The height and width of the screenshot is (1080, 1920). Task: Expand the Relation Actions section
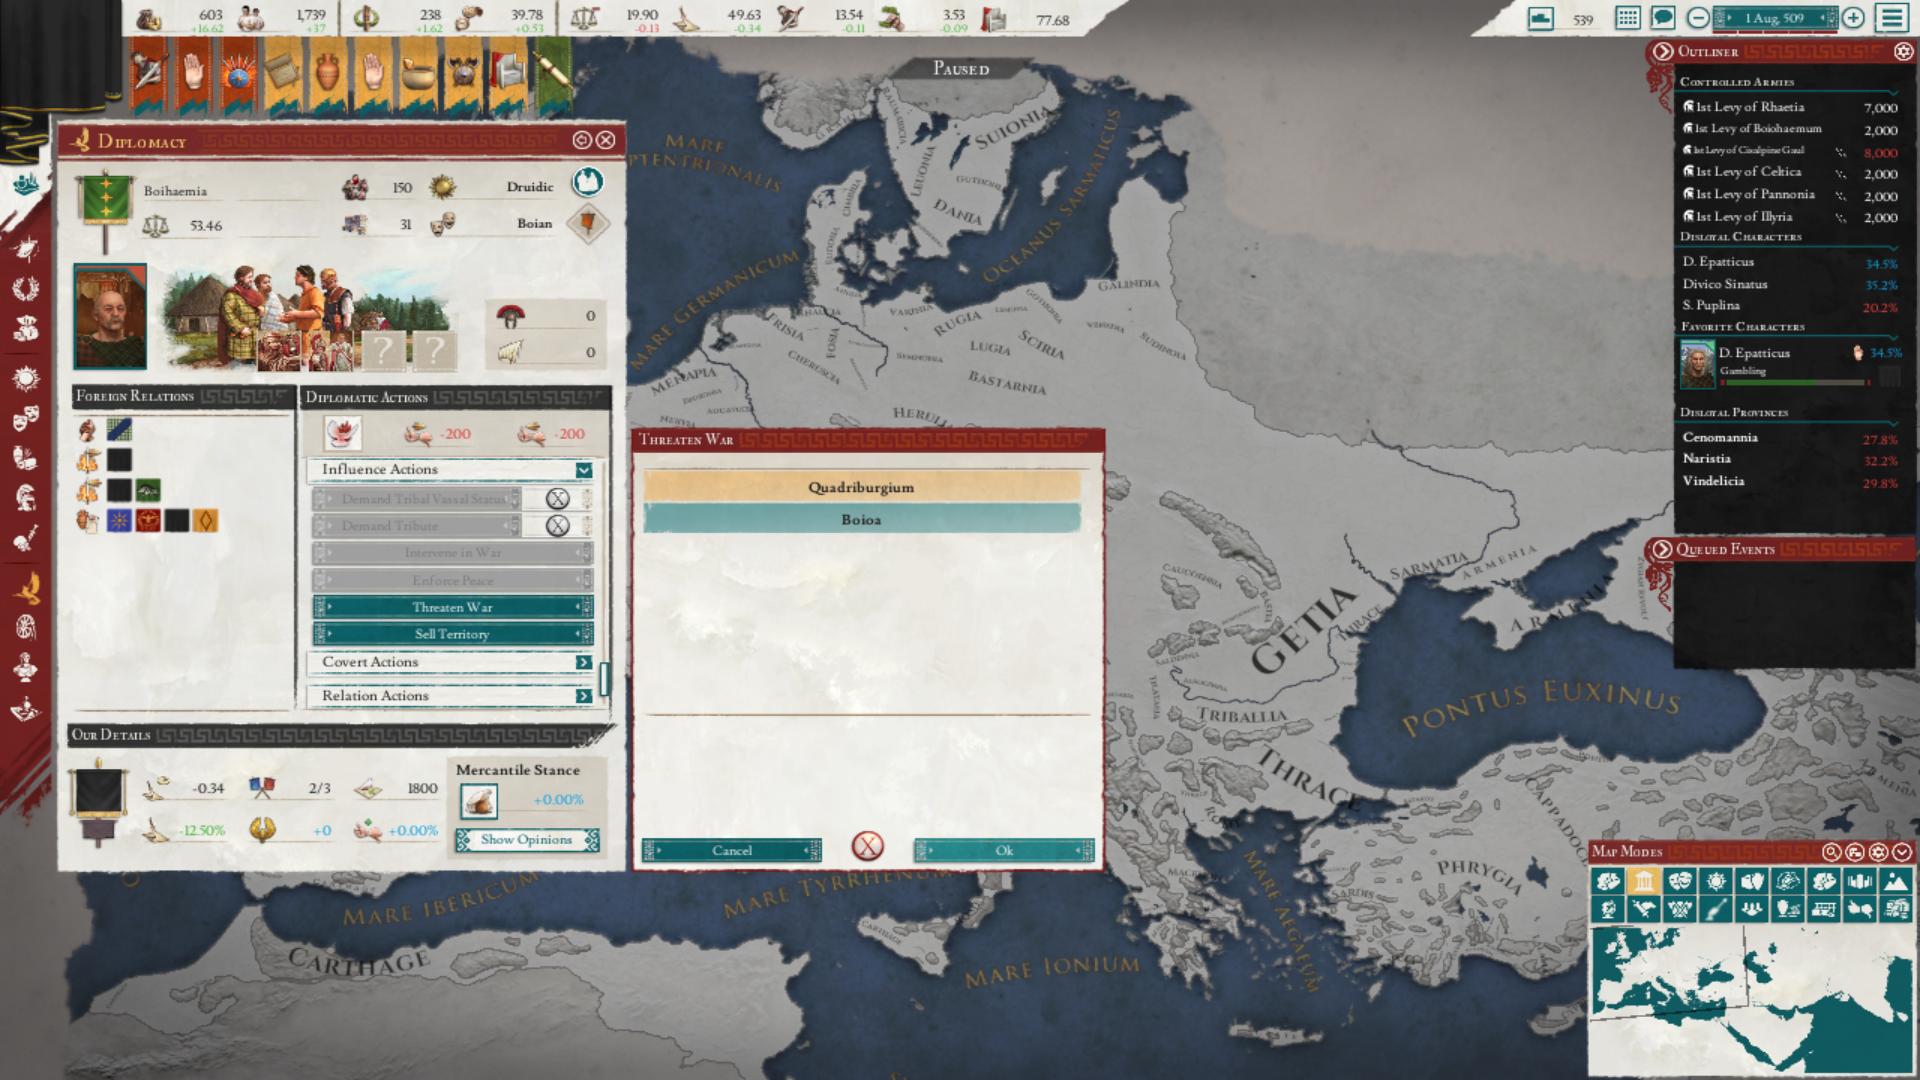tap(584, 696)
